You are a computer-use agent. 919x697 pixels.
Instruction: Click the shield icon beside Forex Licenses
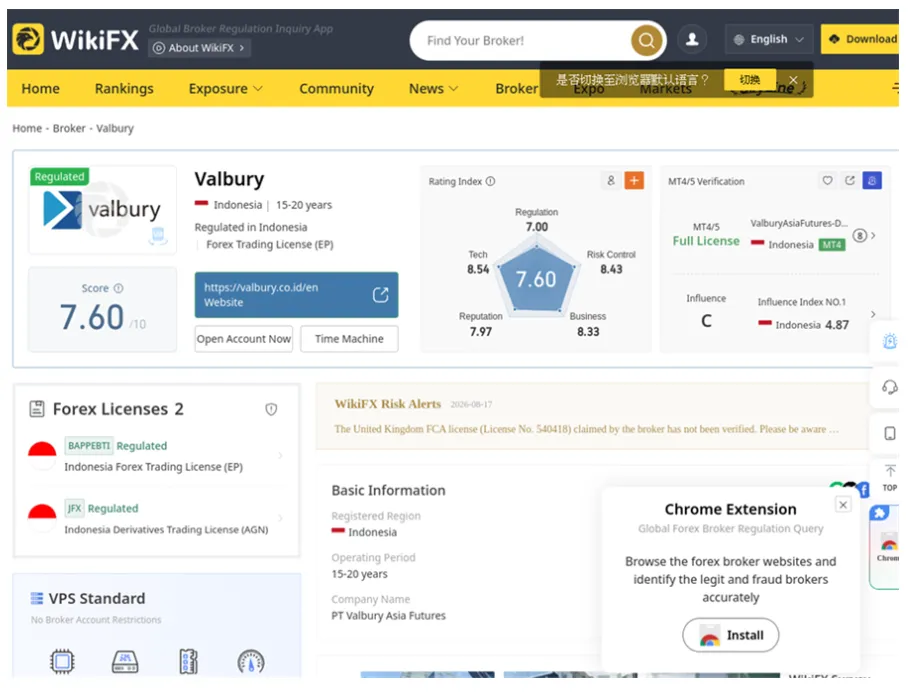coord(271,409)
